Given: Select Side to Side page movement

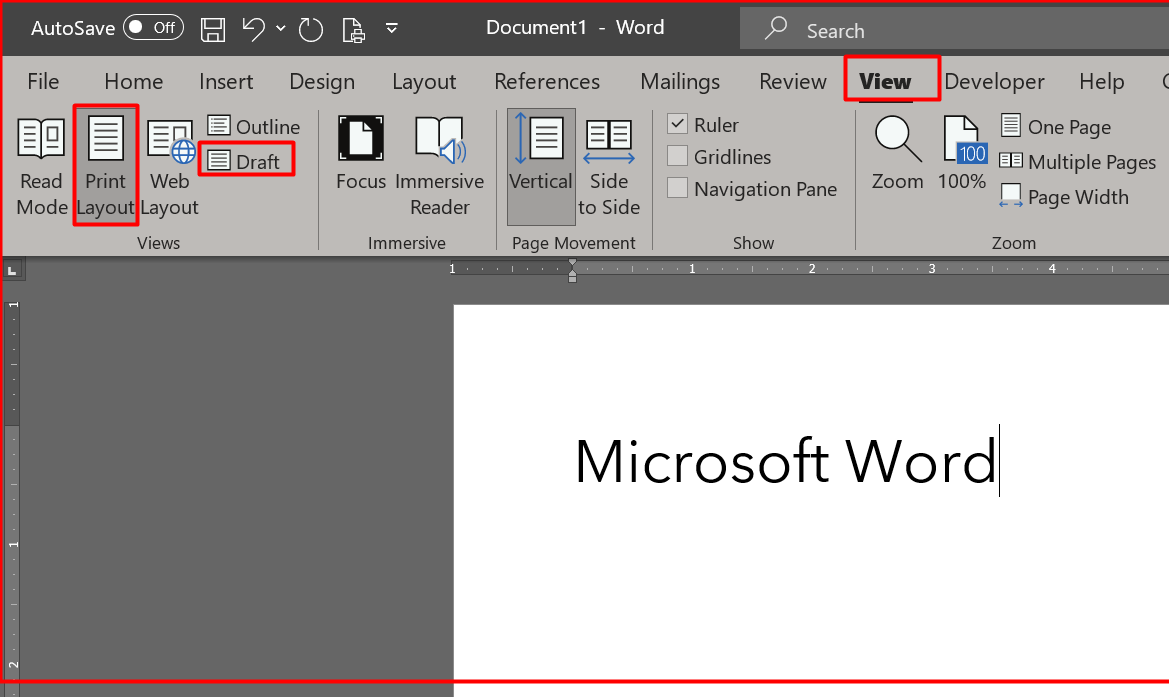Looking at the screenshot, I should (609, 165).
